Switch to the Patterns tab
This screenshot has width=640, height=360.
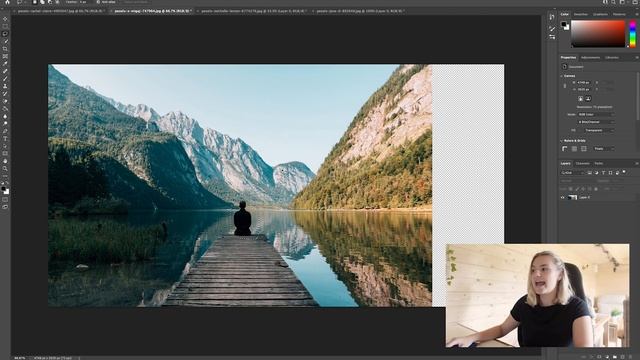point(619,14)
